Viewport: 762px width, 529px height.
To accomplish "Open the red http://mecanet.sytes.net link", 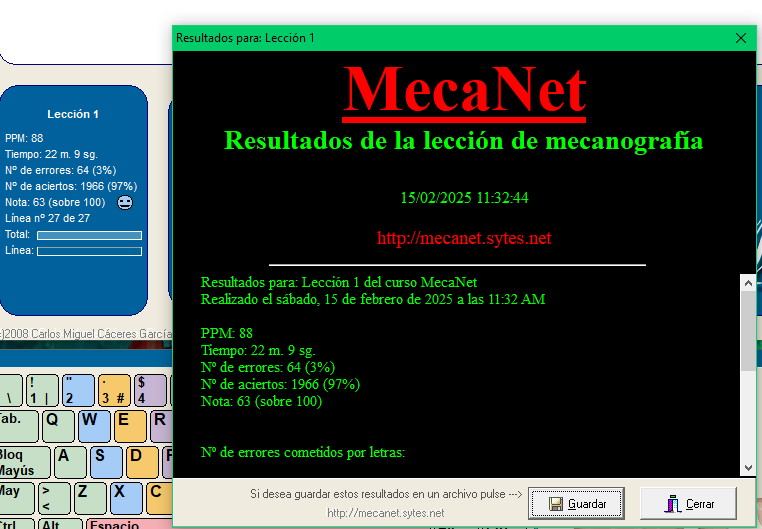I will pyautogui.click(x=464, y=238).
